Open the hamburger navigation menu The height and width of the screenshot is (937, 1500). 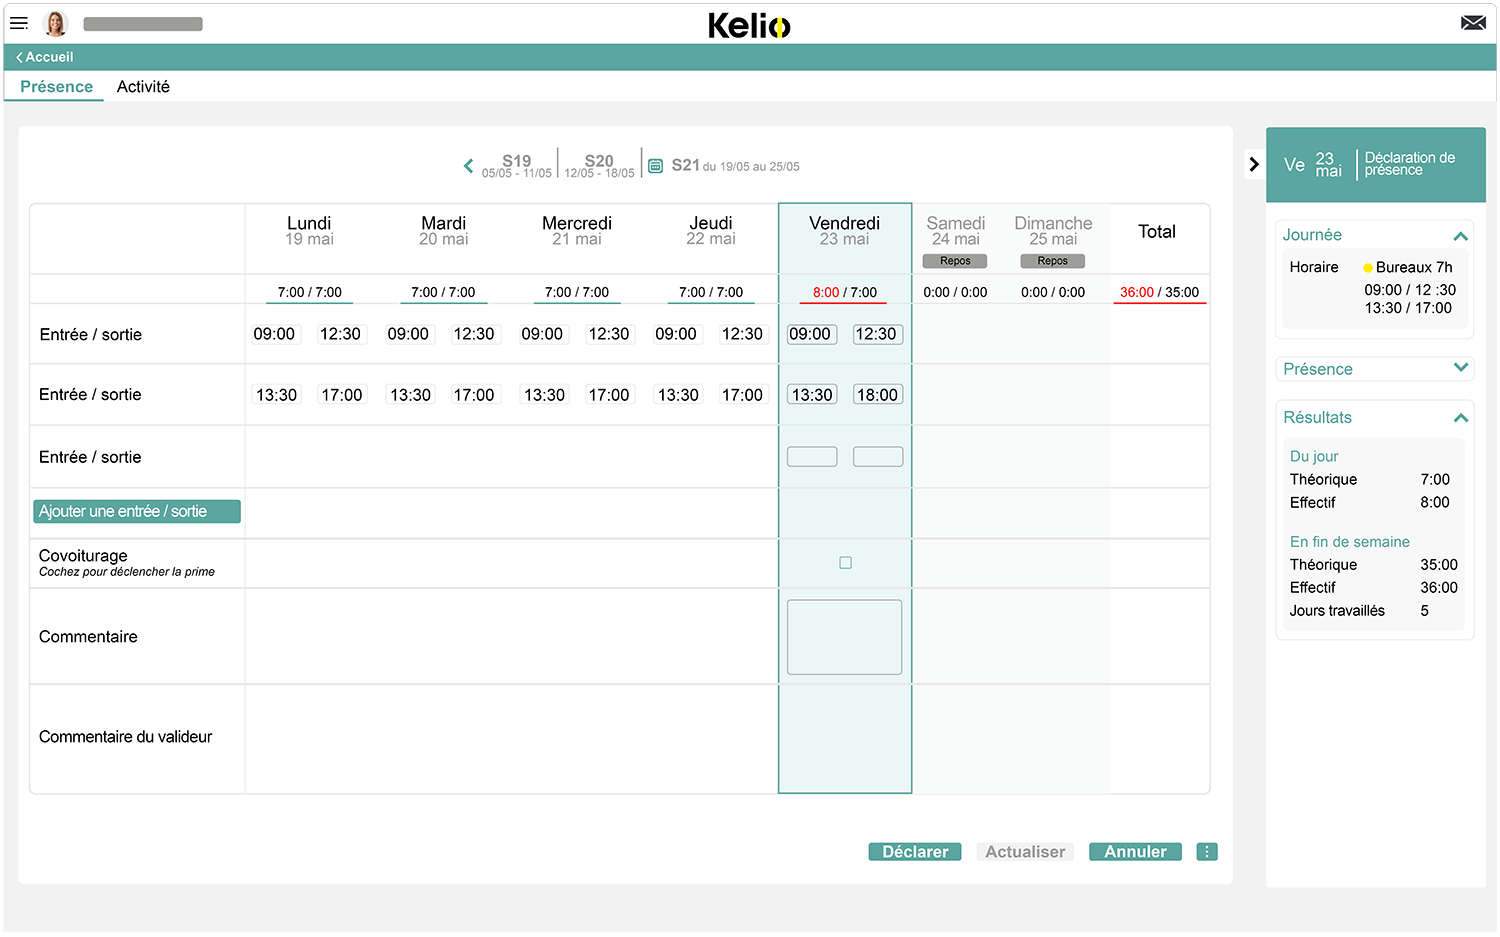point(19,23)
